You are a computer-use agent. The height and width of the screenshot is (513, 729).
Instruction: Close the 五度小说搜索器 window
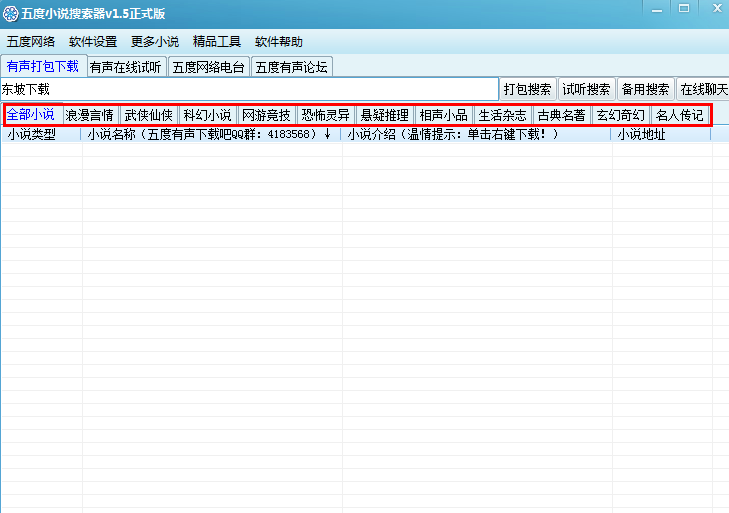click(716, 8)
